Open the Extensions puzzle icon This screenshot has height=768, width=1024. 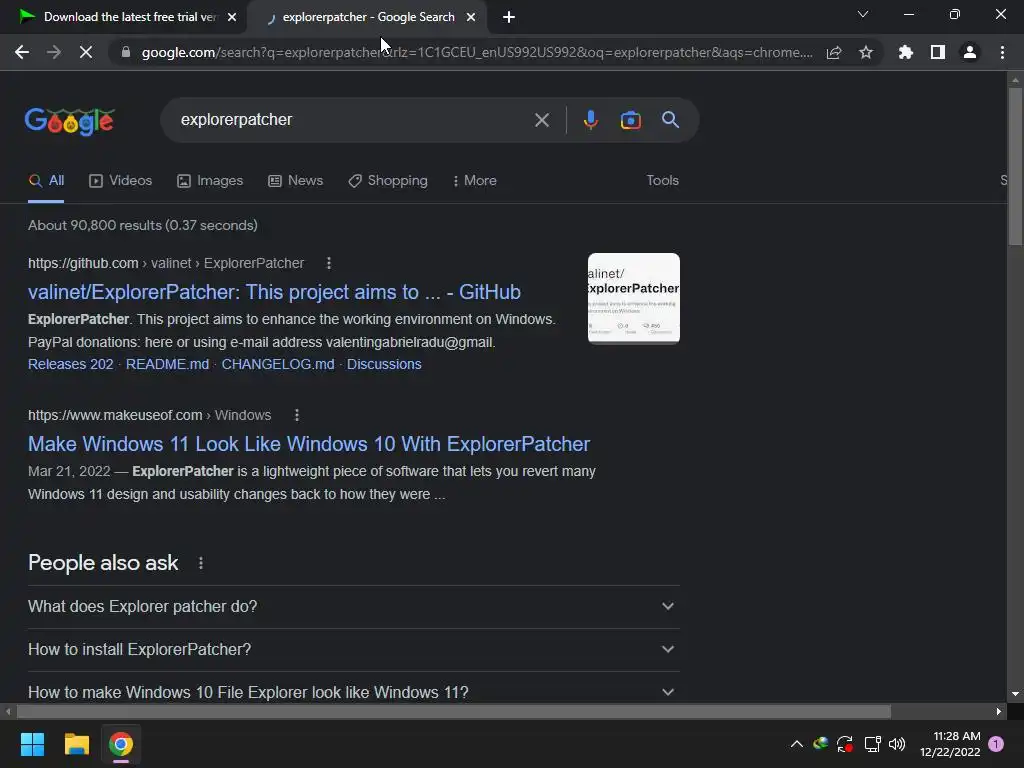point(905,52)
